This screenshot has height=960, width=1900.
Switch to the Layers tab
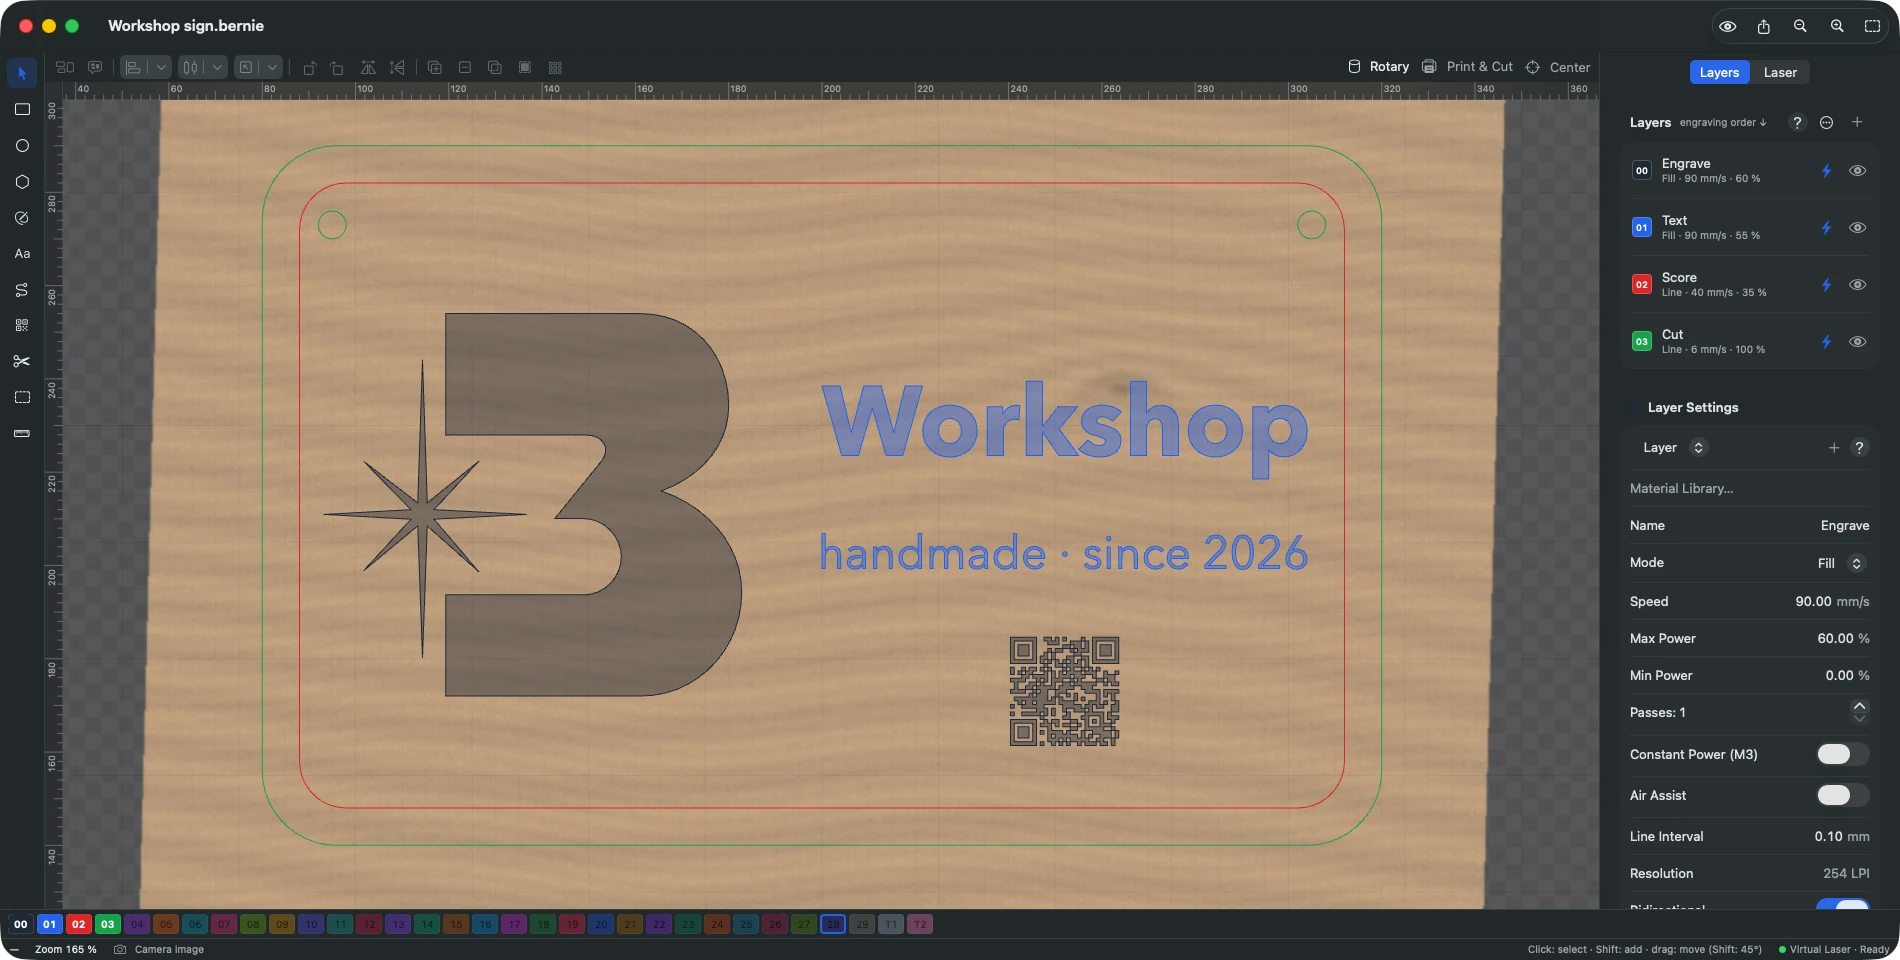[x=1719, y=72]
